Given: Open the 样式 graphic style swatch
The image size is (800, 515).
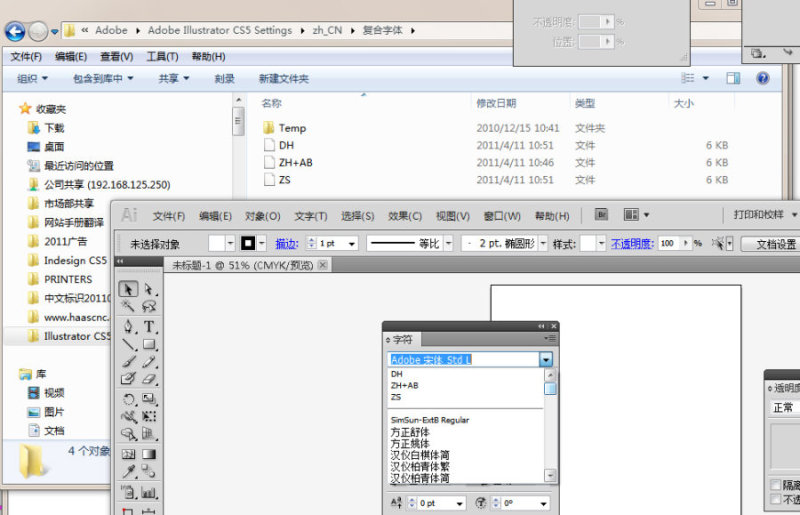Looking at the screenshot, I should click(588, 243).
